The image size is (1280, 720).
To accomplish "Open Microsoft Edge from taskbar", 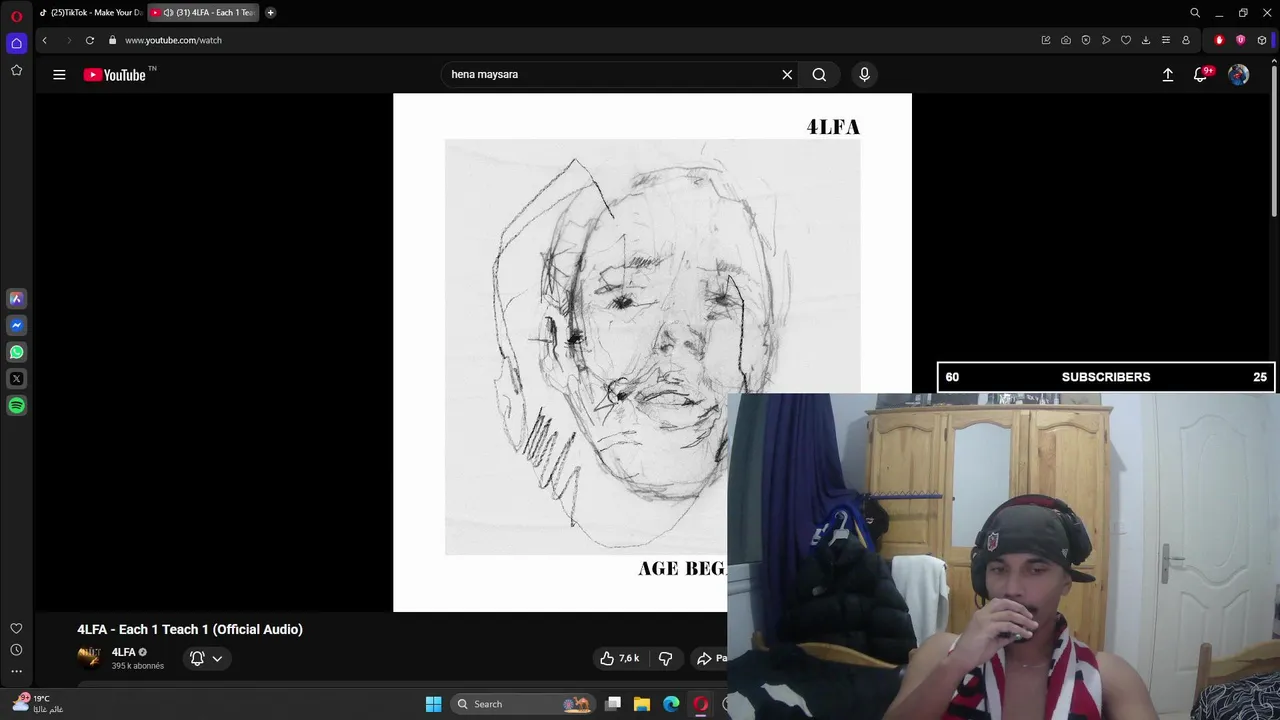I will pyautogui.click(x=671, y=704).
